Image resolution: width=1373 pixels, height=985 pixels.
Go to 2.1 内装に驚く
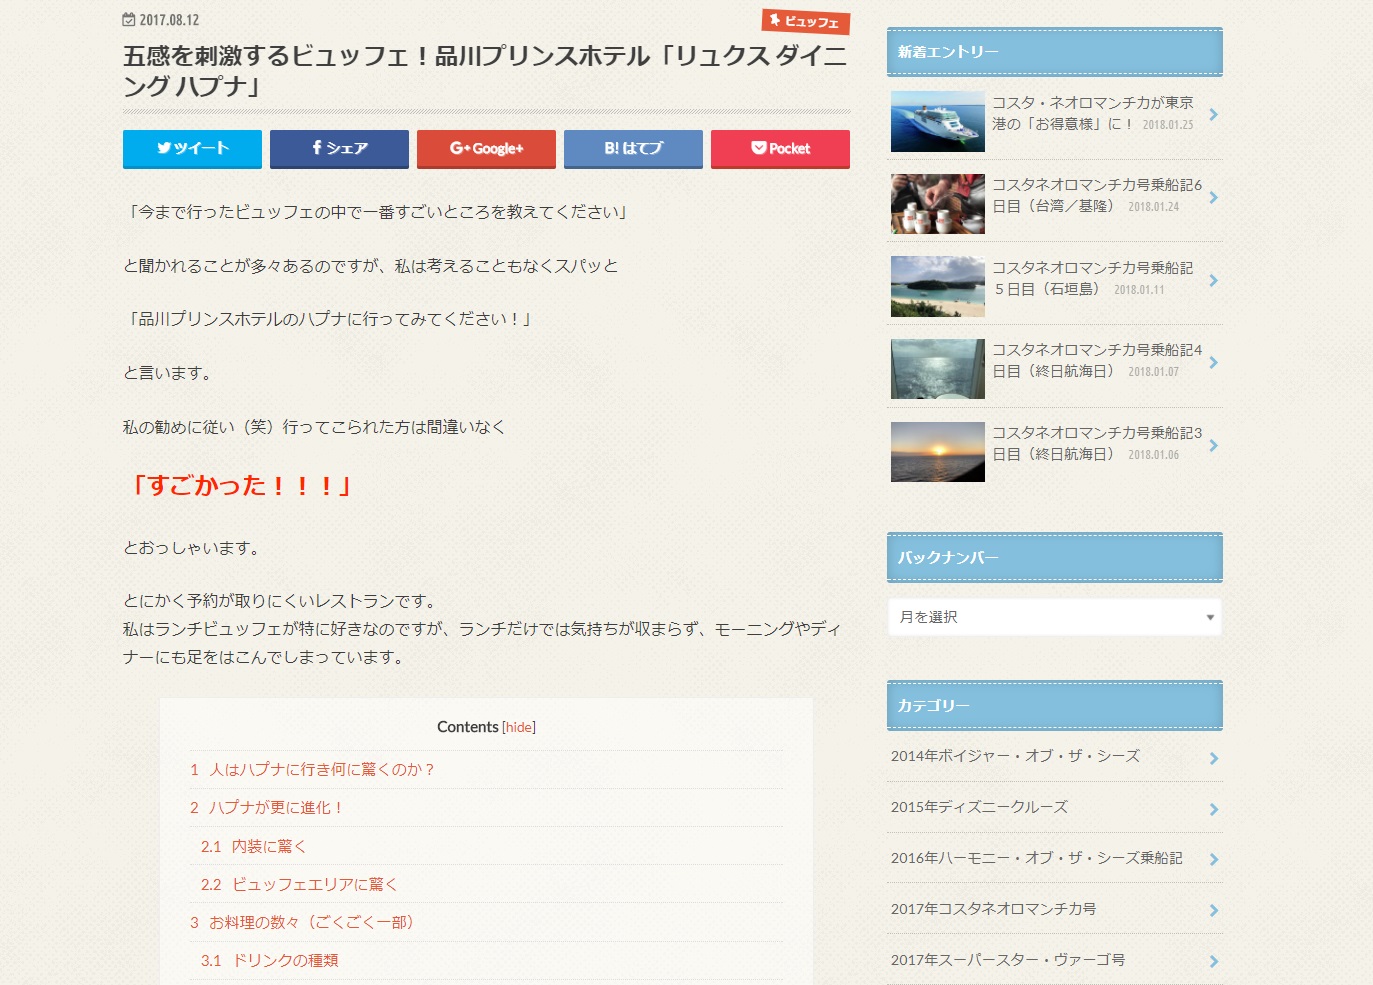click(x=253, y=846)
